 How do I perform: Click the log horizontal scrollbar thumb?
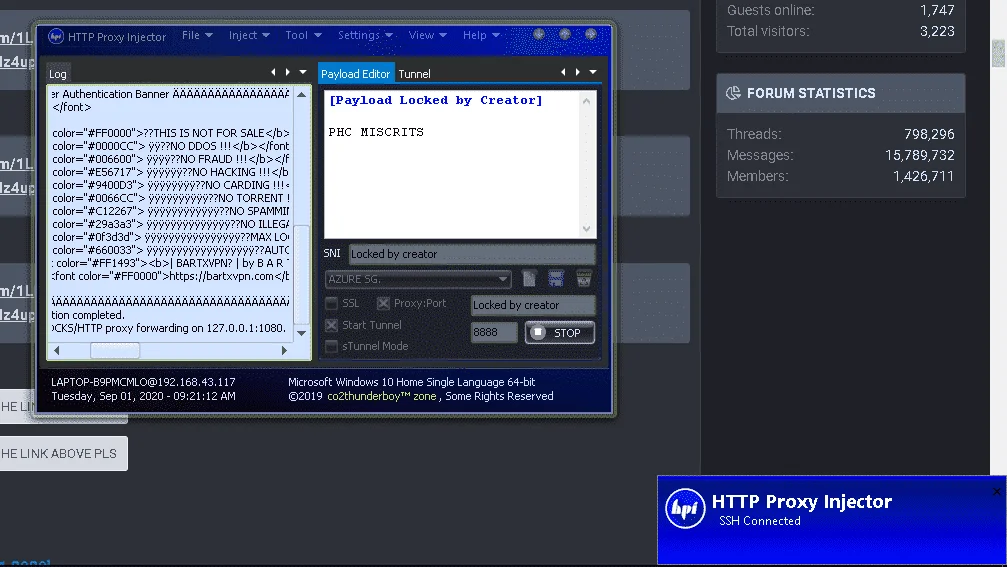(114, 351)
